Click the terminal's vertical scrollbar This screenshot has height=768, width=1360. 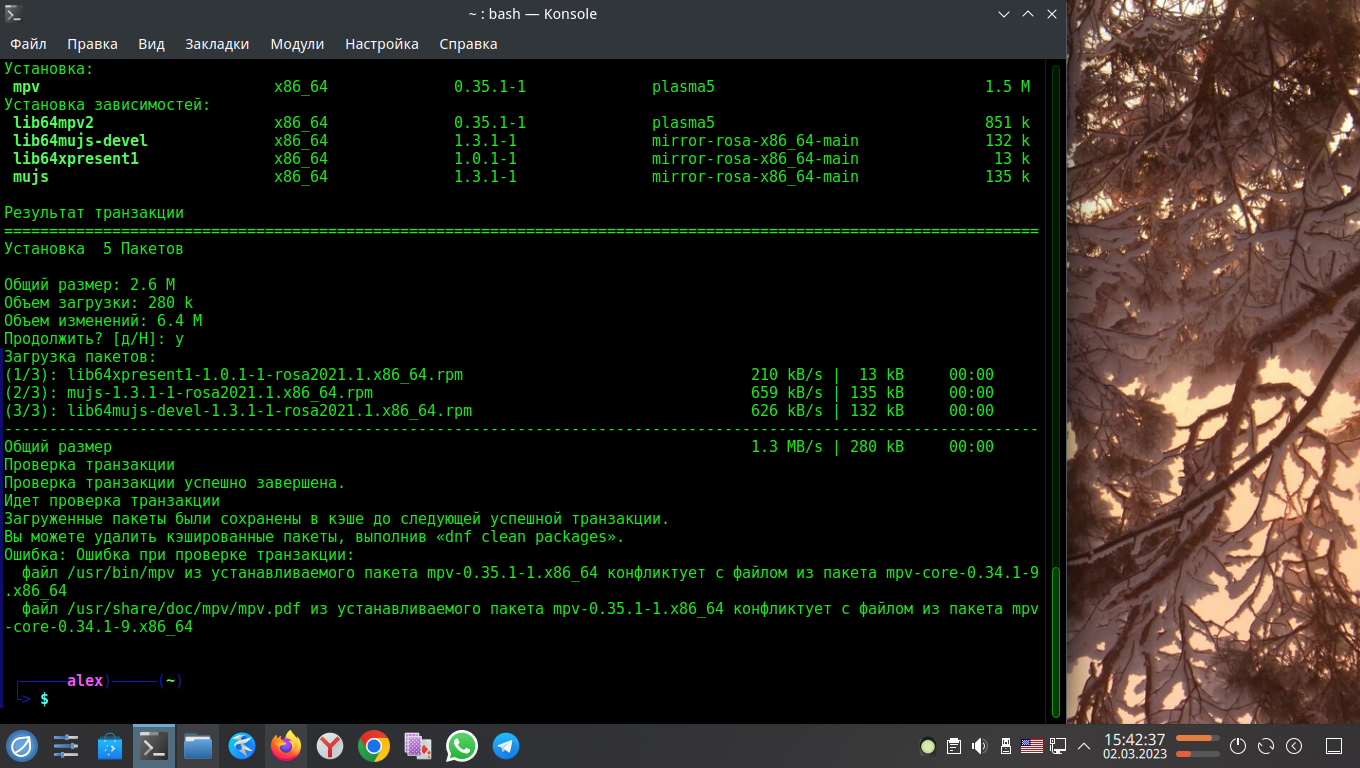click(1054, 640)
